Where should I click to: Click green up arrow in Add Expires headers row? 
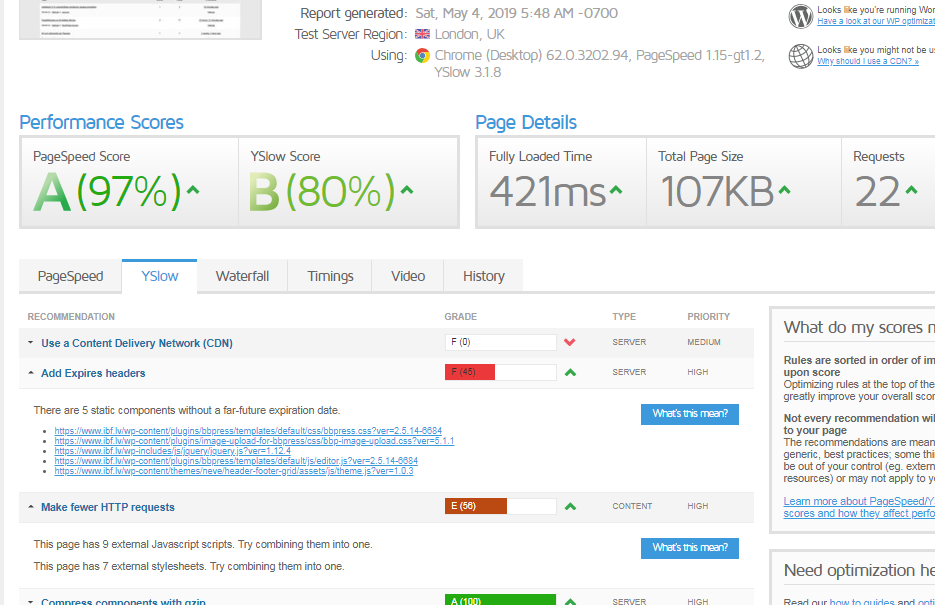570,373
